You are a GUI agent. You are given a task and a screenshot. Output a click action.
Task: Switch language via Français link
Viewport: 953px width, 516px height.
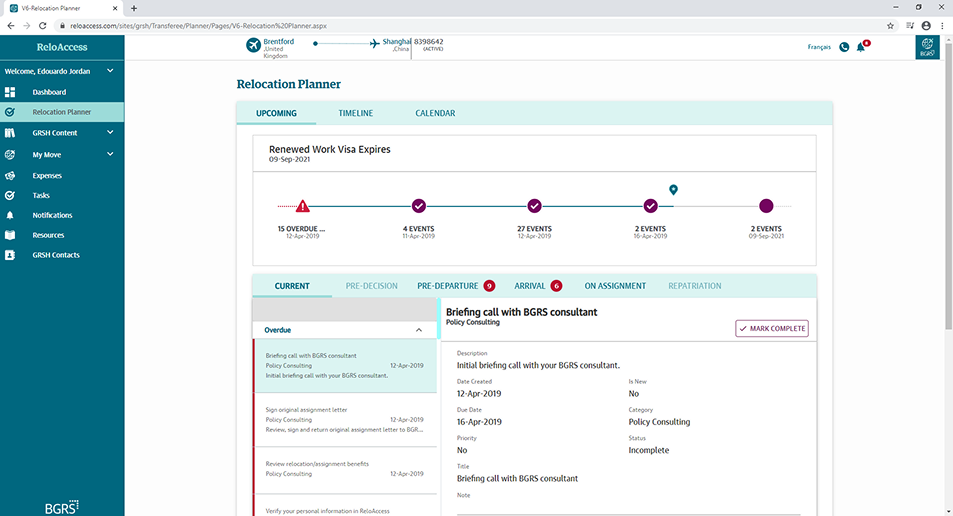pyautogui.click(x=819, y=47)
